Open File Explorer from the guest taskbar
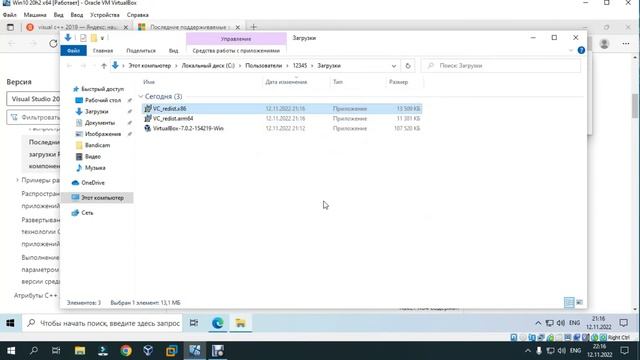The height and width of the screenshot is (360, 640). pos(240,323)
